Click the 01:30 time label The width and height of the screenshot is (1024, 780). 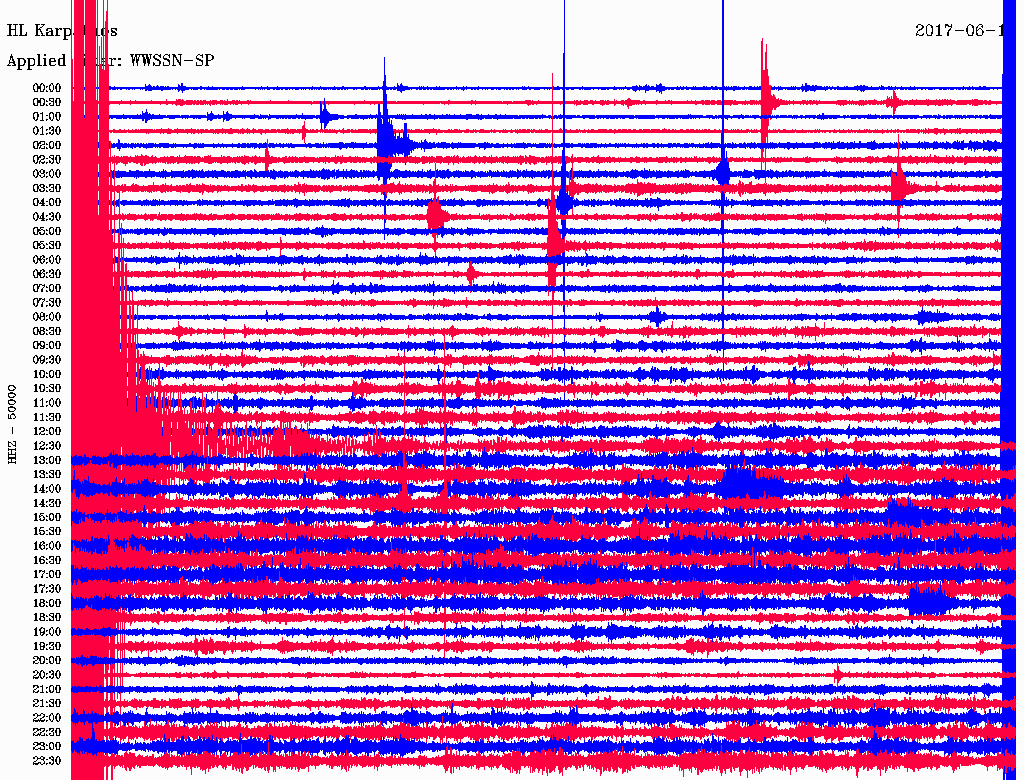pyautogui.click(x=47, y=131)
